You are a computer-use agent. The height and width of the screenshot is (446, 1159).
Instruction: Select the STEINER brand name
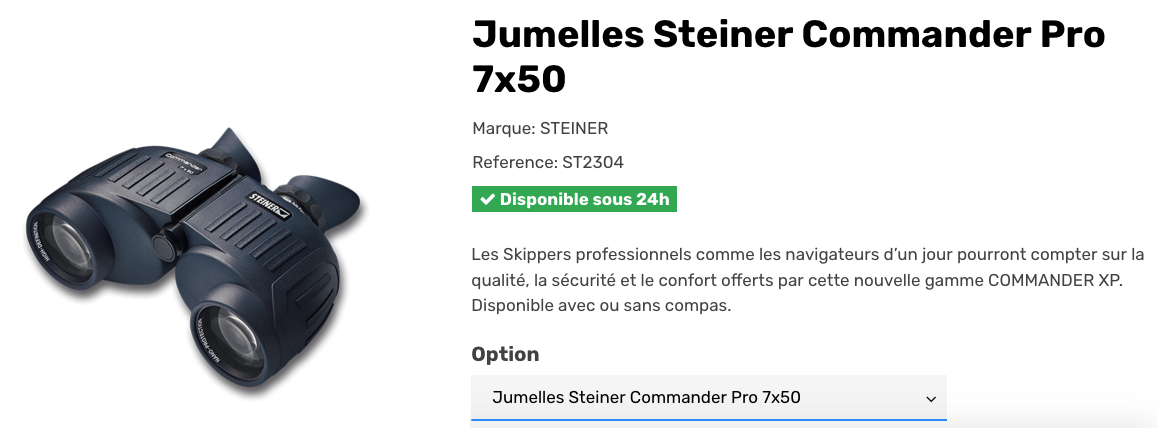(x=574, y=128)
